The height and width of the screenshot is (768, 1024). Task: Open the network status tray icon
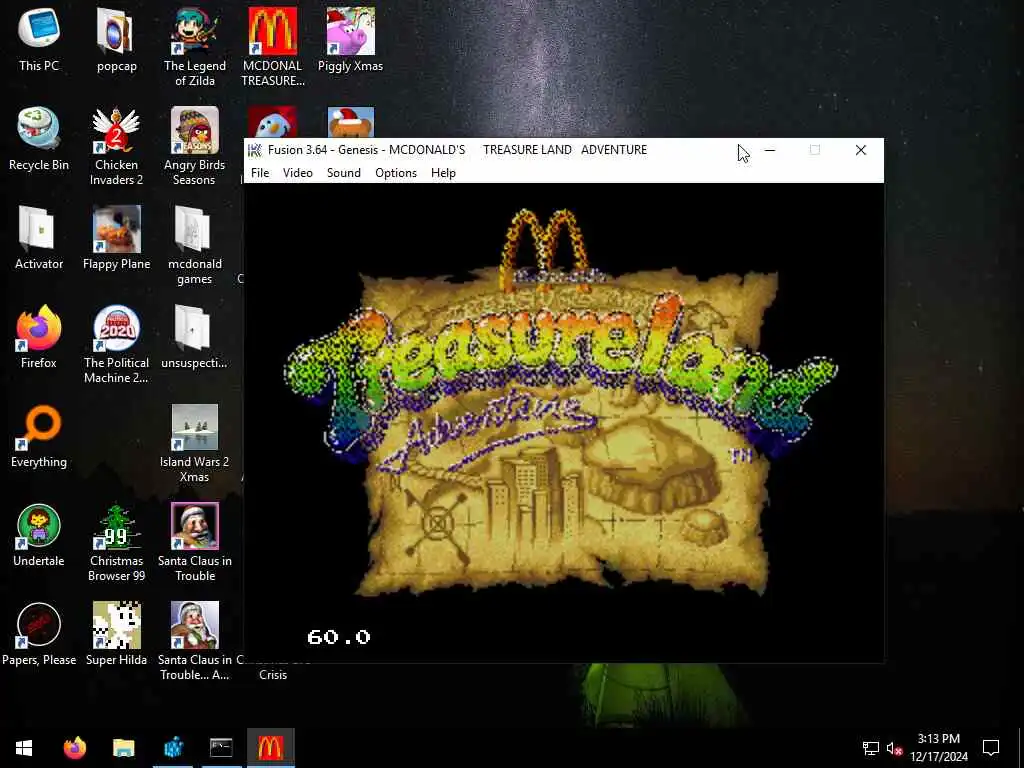(x=871, y=748)
